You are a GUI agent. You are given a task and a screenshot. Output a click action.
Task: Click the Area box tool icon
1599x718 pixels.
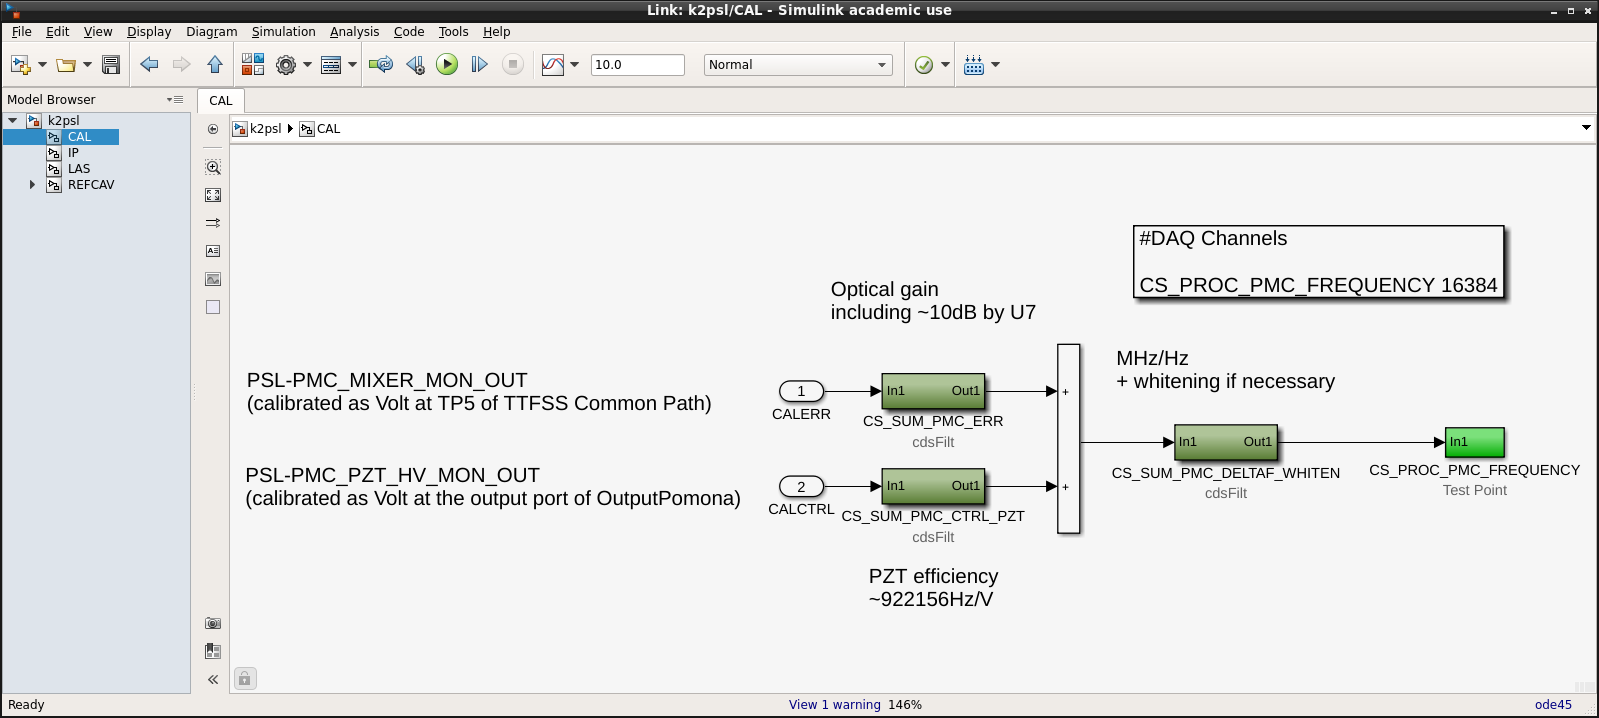pos(213,307)
